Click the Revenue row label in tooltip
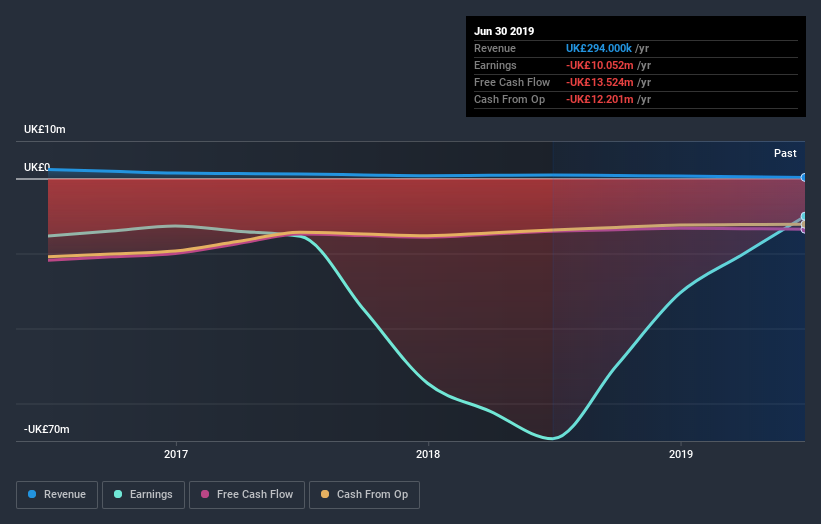Screen dimensions: 821x524 point(495,48)
